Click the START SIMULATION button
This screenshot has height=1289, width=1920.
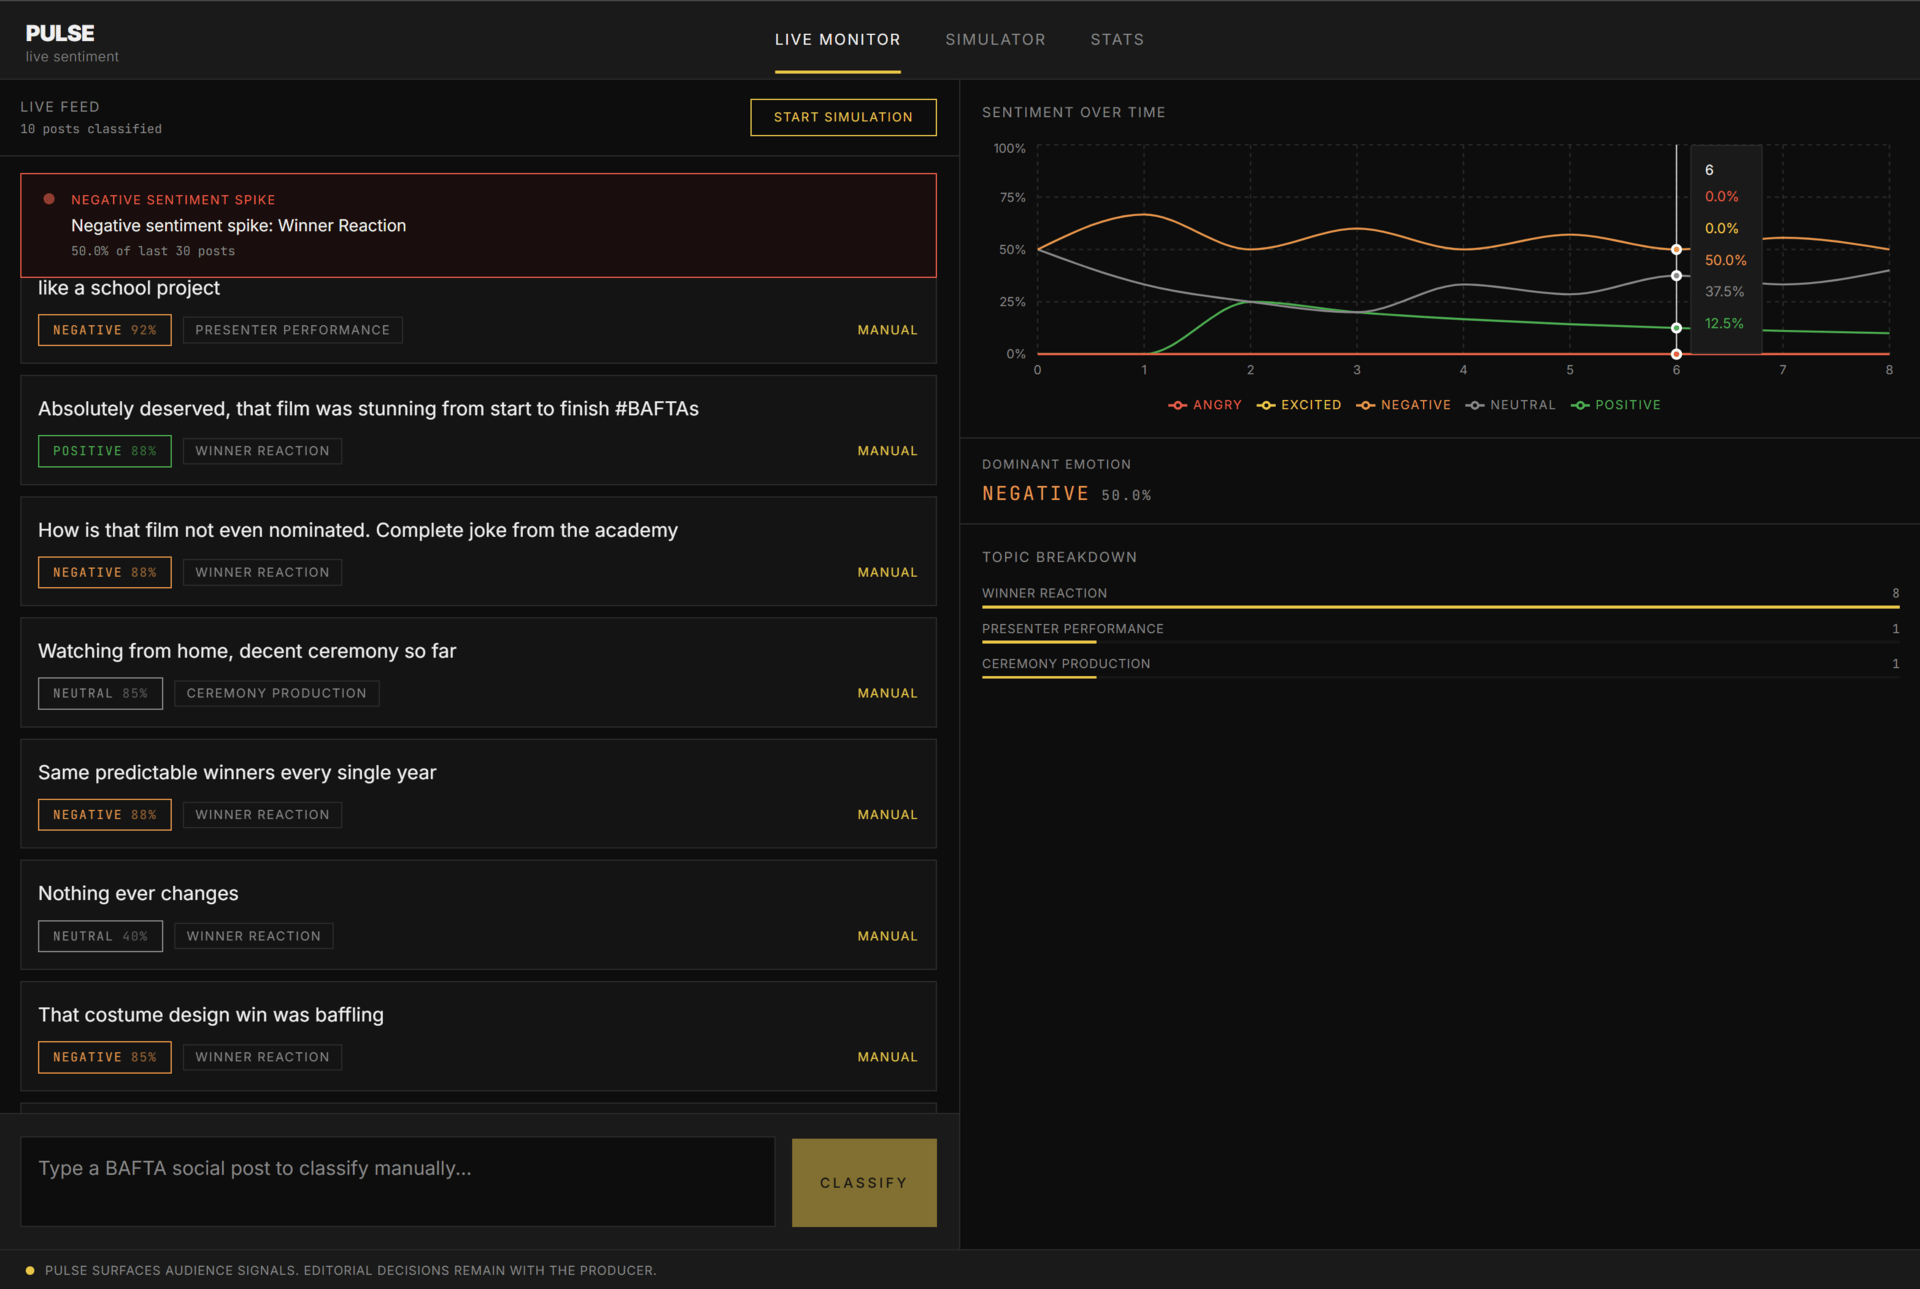tap(843, 117)
